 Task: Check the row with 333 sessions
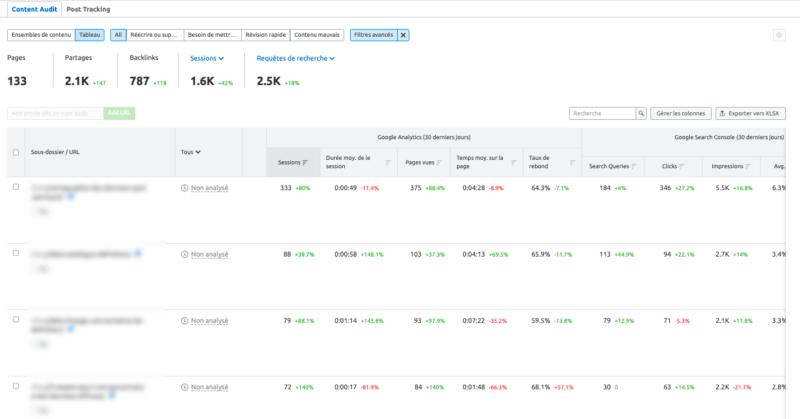(x=16, y=187)
